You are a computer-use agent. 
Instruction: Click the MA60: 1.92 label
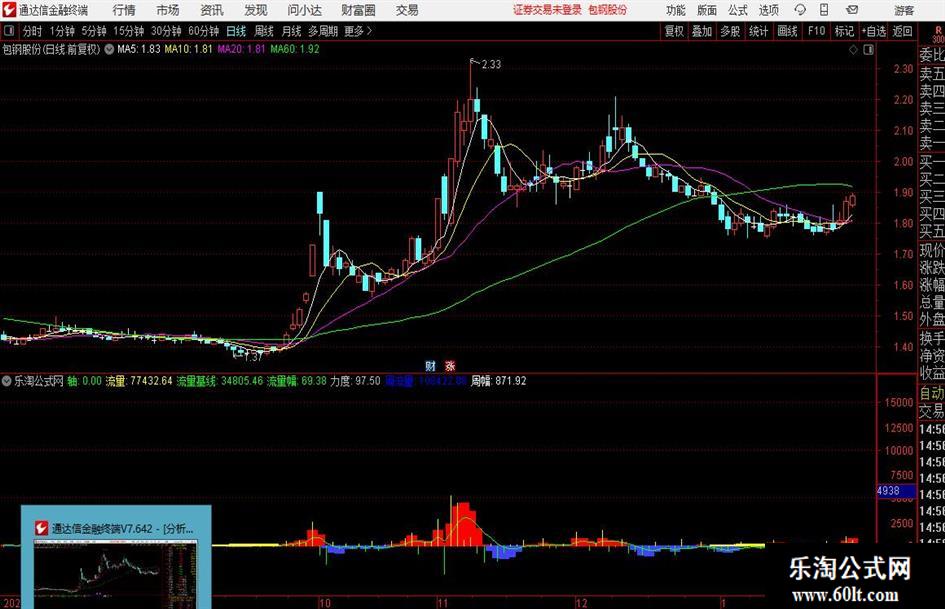pos(295,49)
